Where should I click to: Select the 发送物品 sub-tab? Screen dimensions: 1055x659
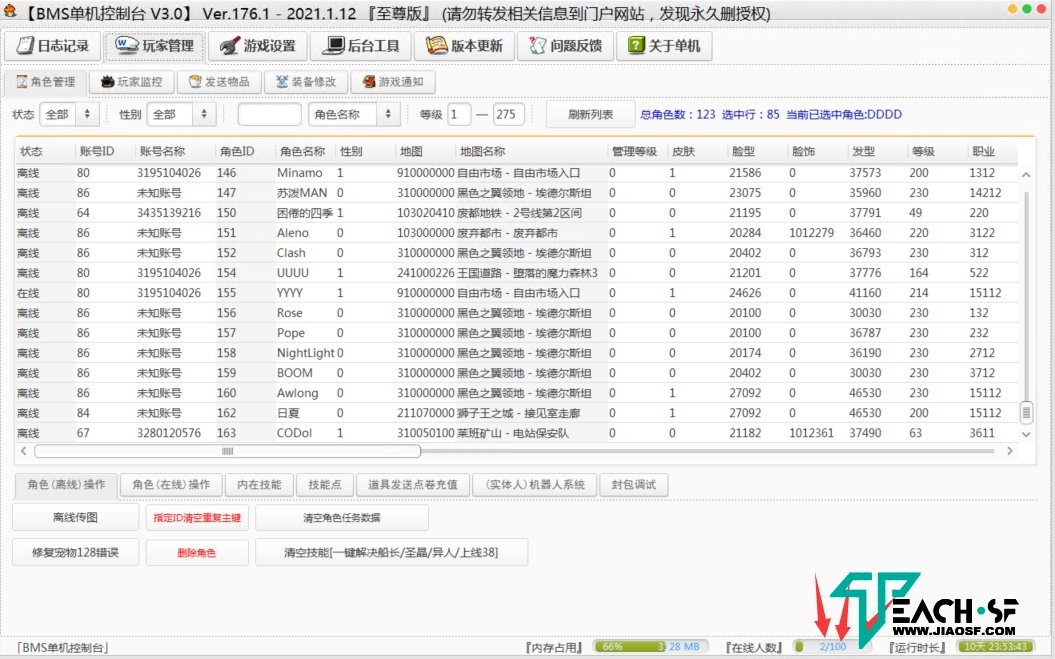tap(219, 82)
